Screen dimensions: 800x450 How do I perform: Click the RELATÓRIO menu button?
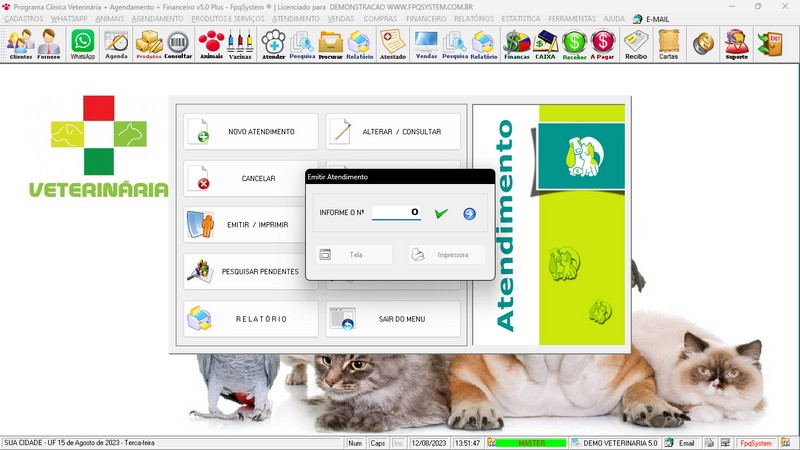click(251, 319)
